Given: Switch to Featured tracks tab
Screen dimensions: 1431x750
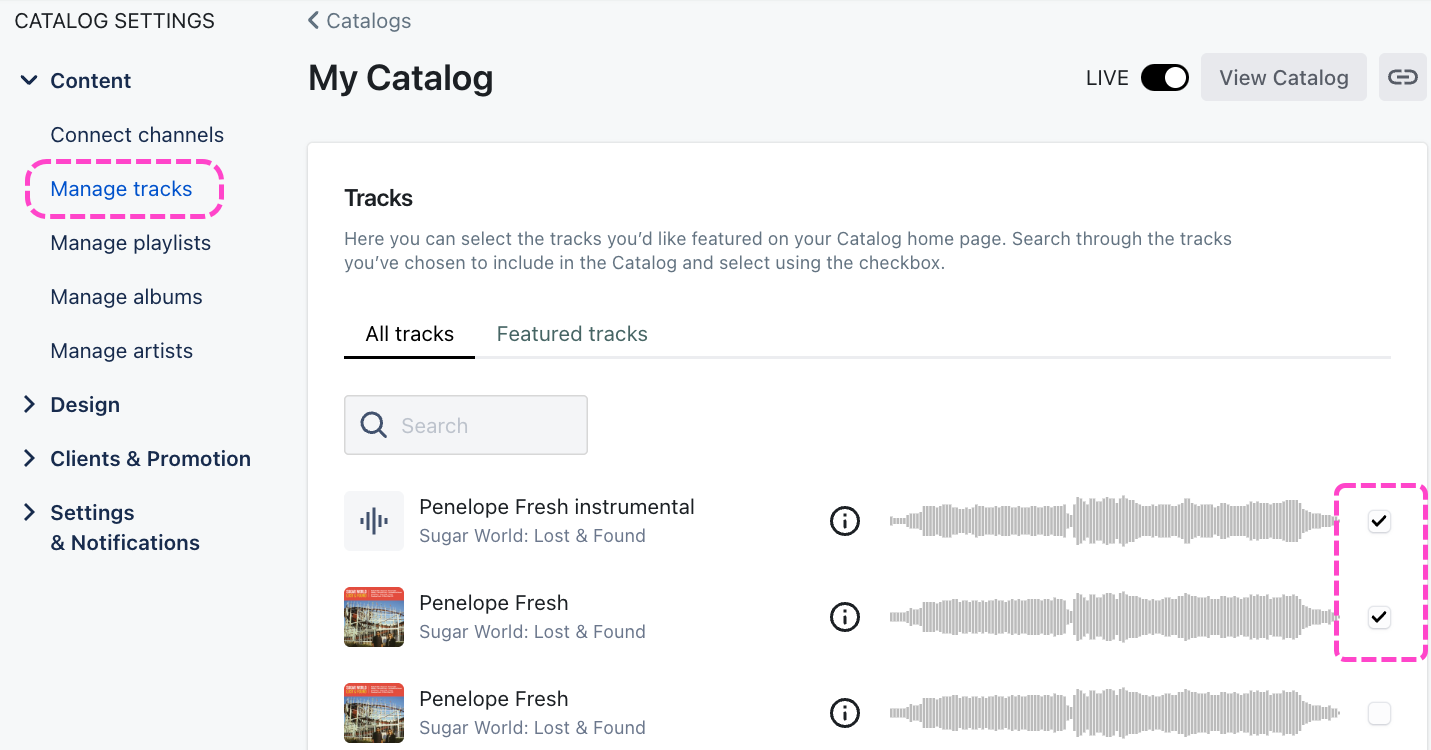Looking at the screenshot, I should 572,334.
